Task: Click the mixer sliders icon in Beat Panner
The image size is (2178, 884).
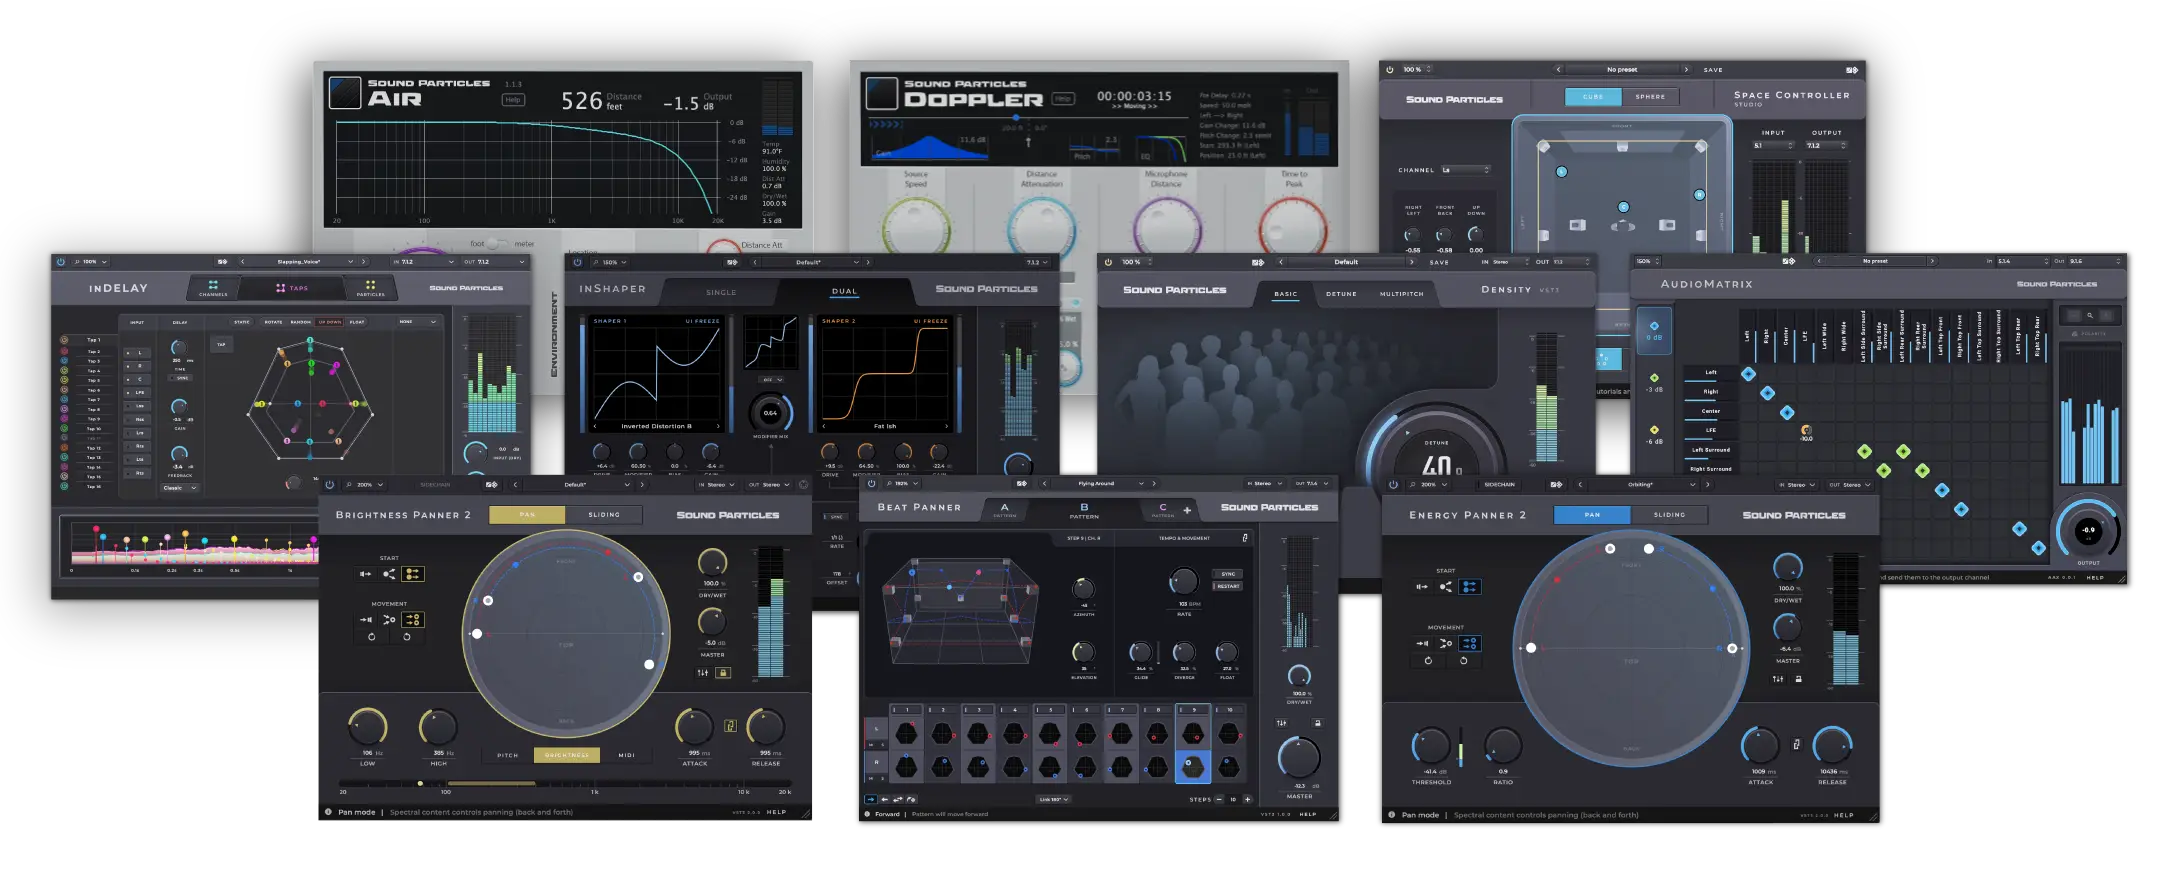Action: tap(1281, 723)
